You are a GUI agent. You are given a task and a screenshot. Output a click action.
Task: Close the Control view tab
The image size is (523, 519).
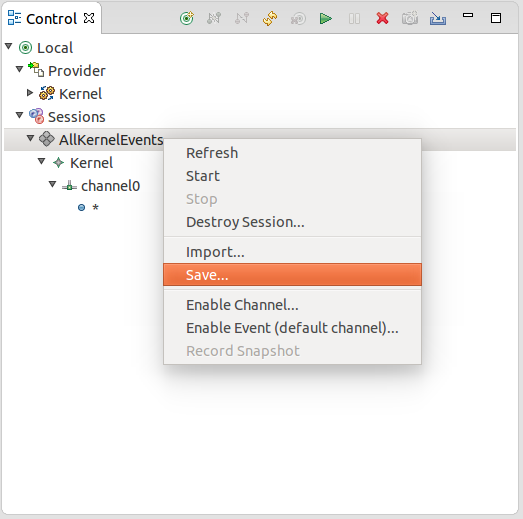[x=89, y=18]
